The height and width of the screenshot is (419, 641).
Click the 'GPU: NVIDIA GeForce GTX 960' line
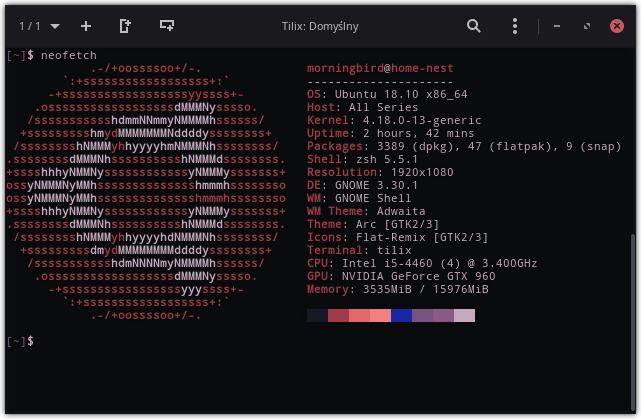401,276
